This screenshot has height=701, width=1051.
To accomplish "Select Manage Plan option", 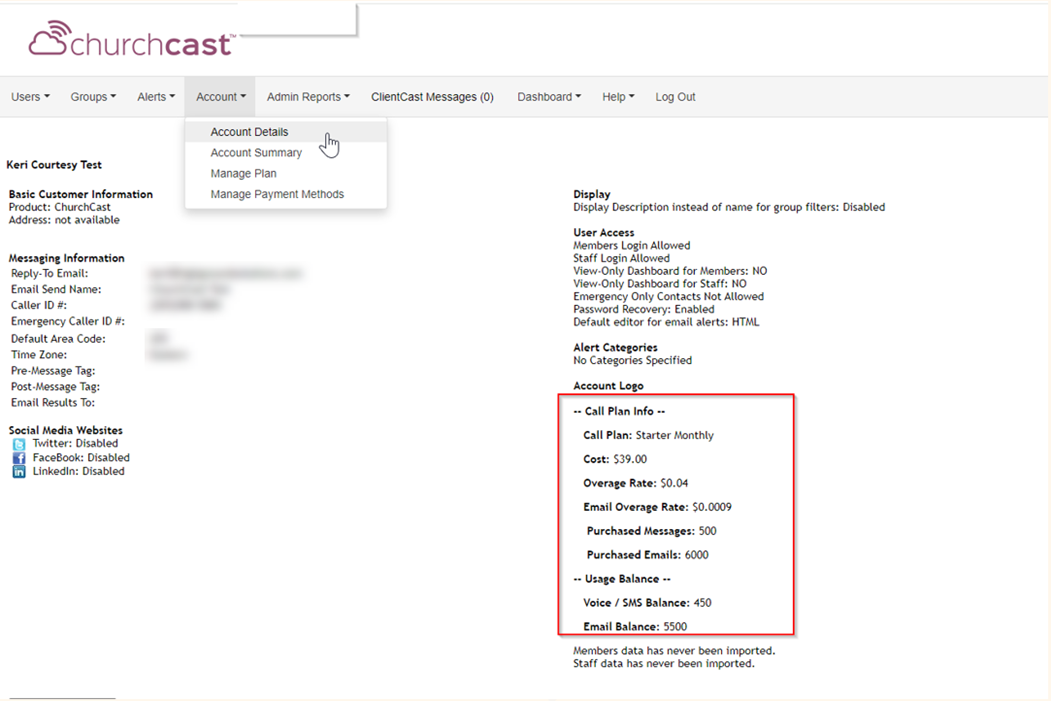I will (243, 174).
